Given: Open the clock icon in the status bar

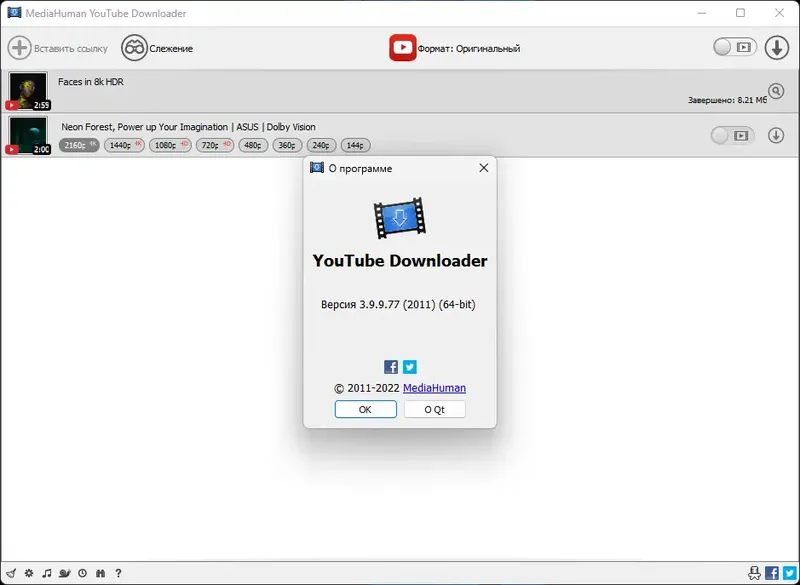Looking at the screenshot, I should click(82, 573).
